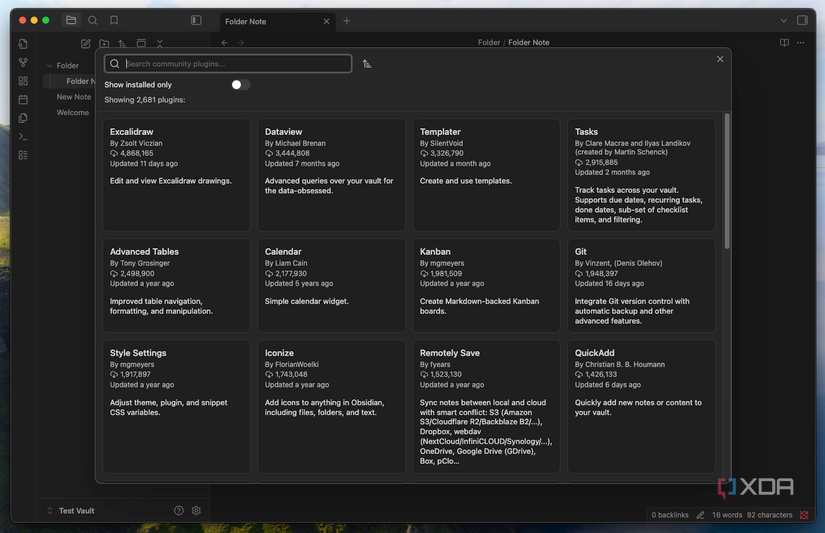Switch to the Folder Note tab
Viewport: 825px width, 533px height.
[x=277, y=22]
